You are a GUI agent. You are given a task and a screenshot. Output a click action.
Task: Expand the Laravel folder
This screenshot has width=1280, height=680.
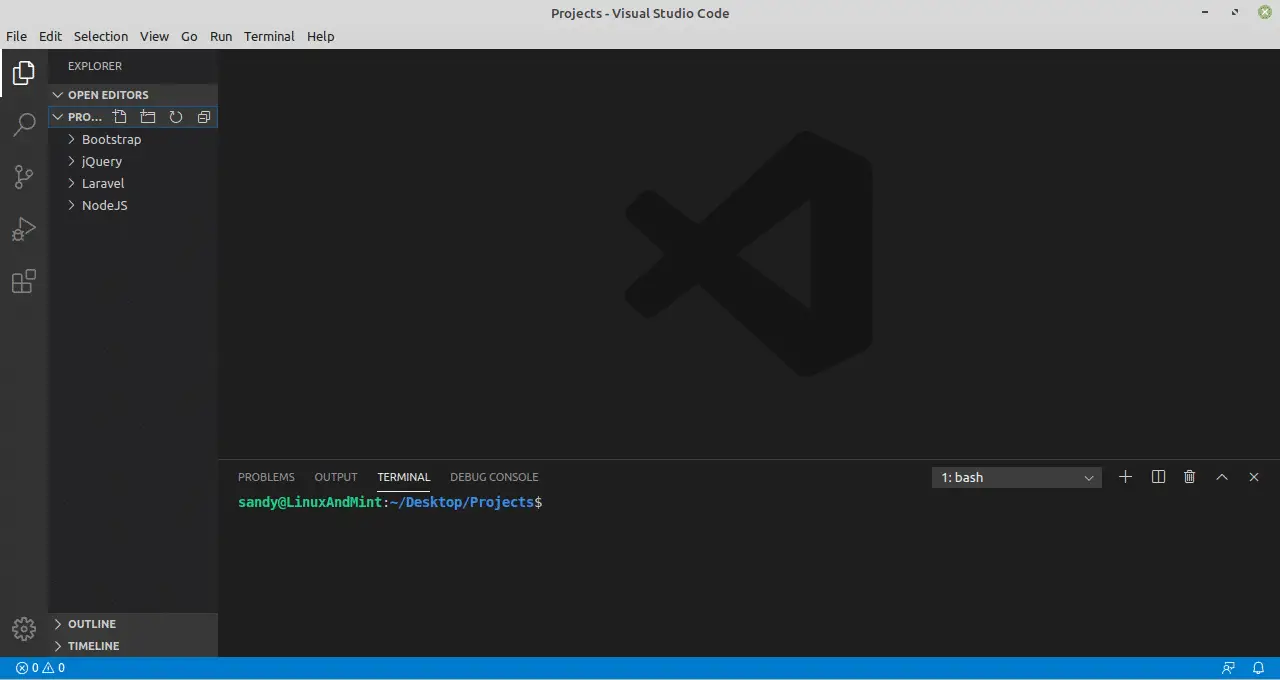tap(103, 183)
